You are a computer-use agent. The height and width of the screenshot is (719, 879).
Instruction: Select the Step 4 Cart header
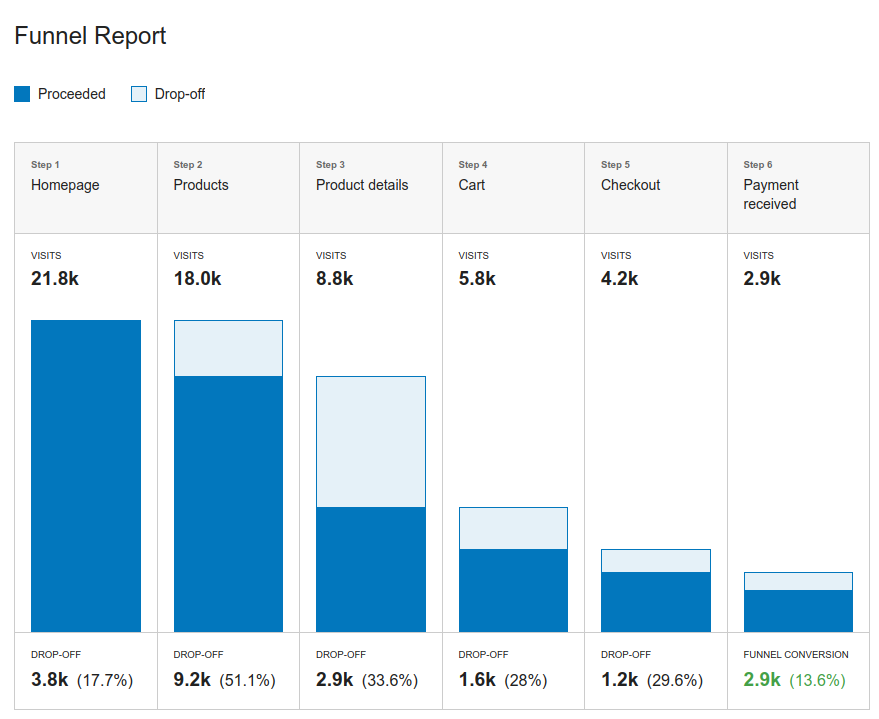[513, 187]
